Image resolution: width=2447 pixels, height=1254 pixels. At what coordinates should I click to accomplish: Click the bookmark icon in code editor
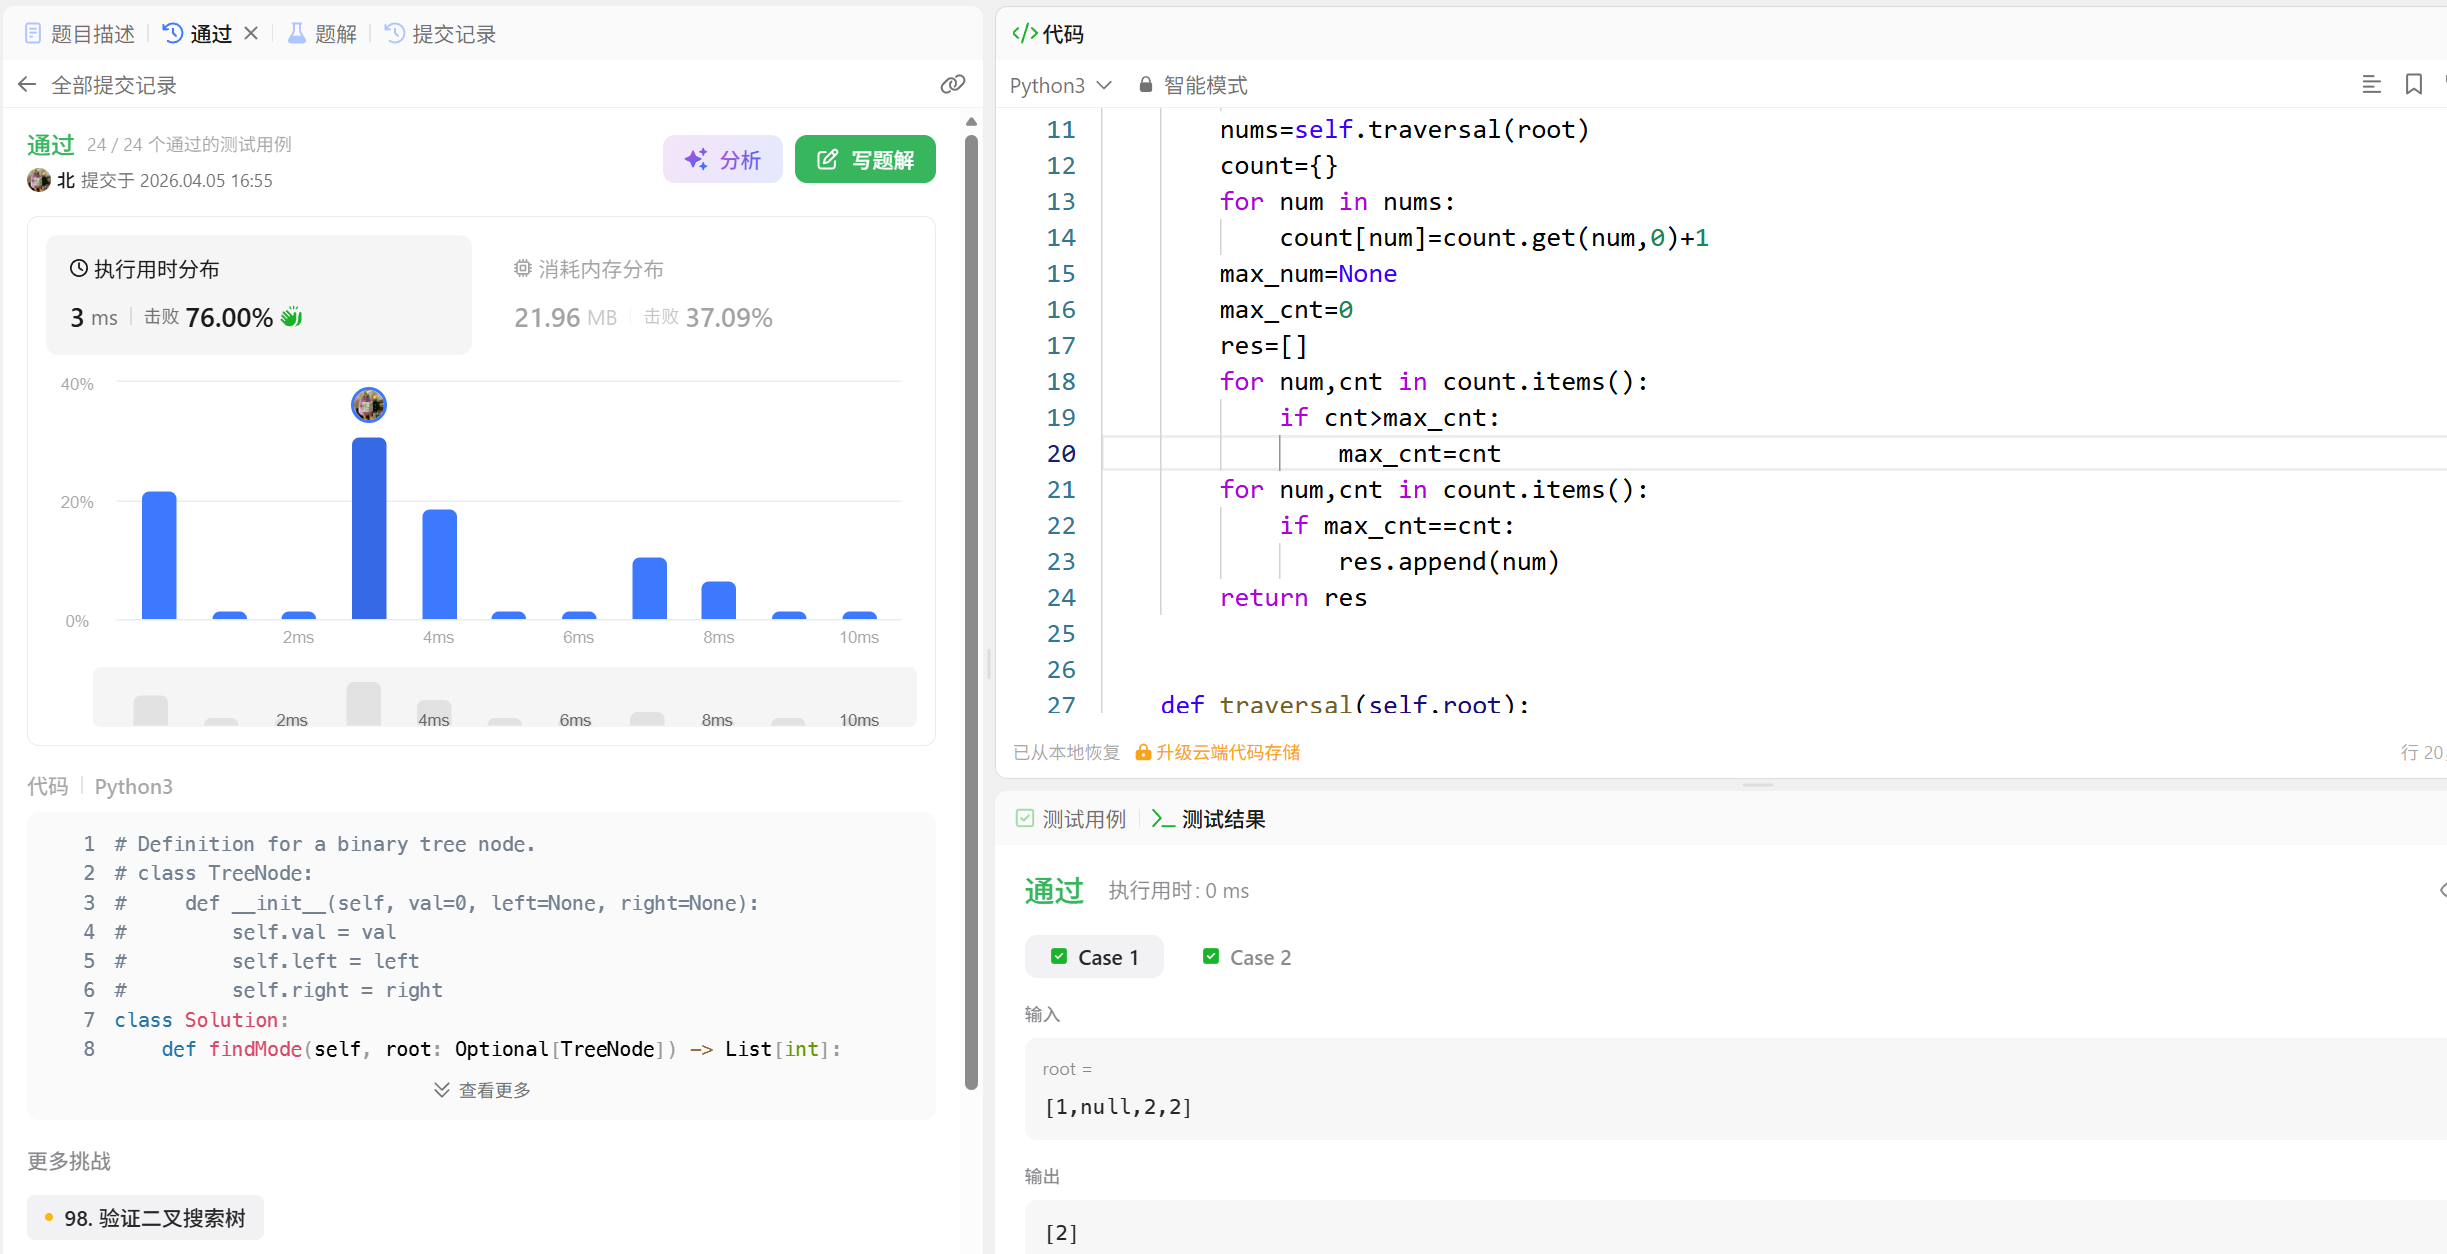(x=2413, y=85)
